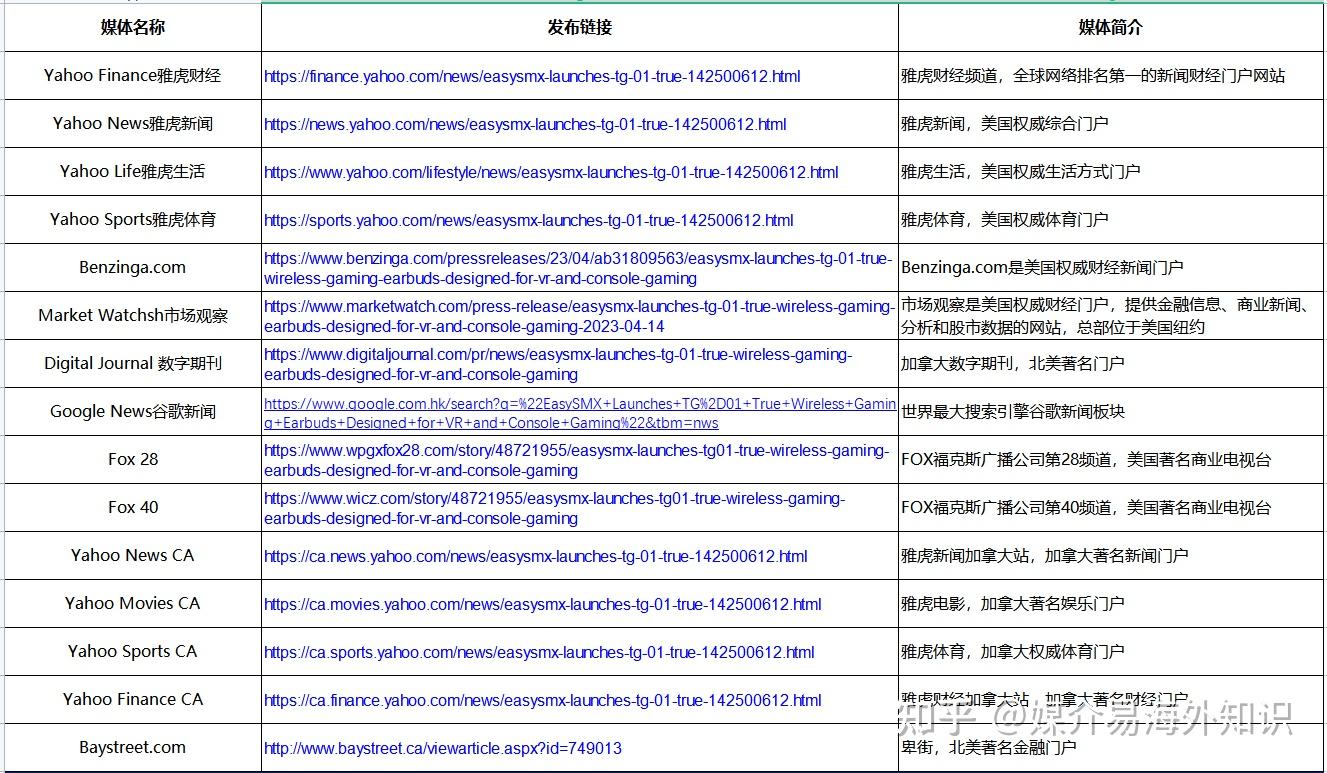Select the 媒体简介 header cell
The image size is (1327, 773).
click(1111, 27)
